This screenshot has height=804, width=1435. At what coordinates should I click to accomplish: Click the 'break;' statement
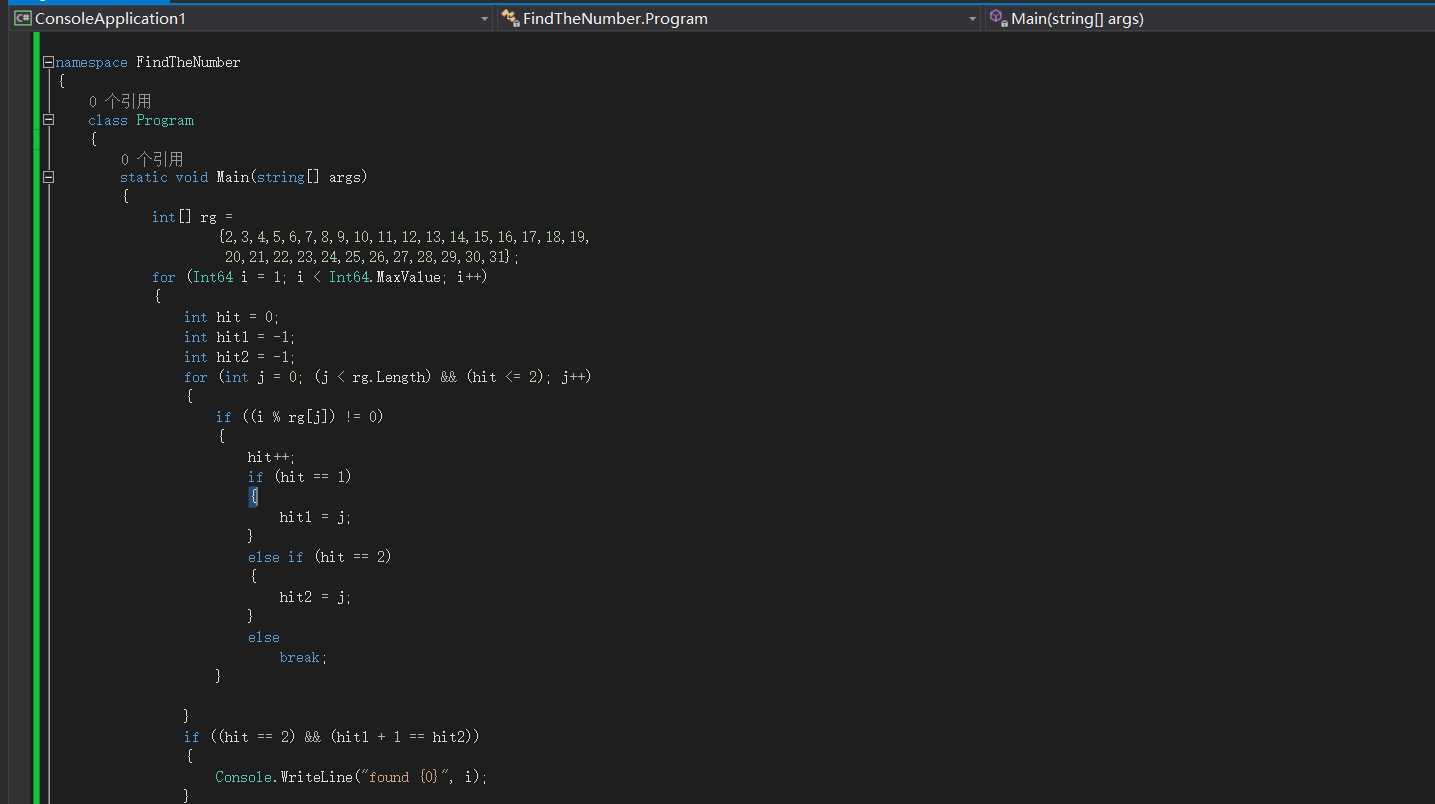coord(304,657)
